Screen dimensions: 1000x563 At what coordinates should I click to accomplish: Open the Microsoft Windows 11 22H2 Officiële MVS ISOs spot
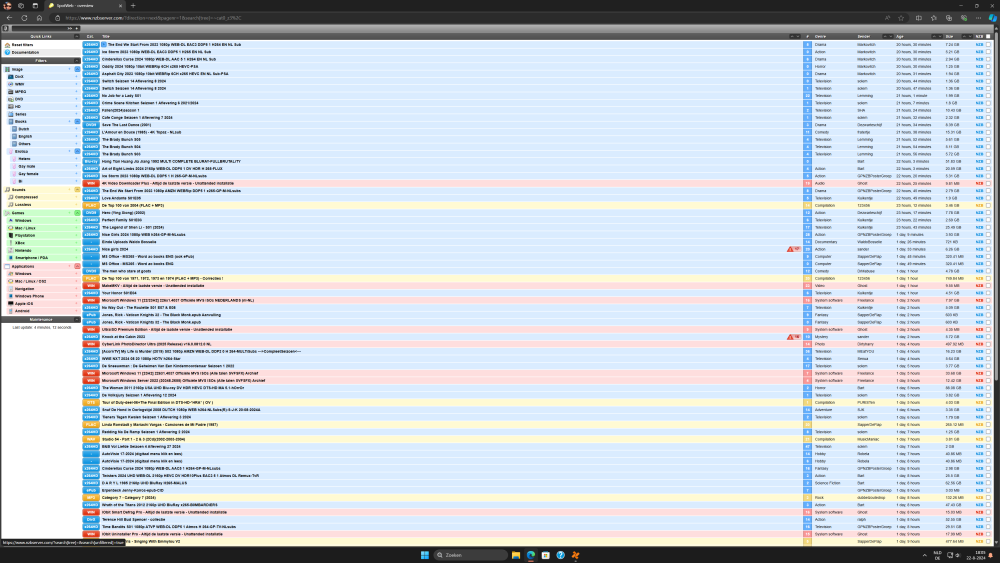click(178, 300)
